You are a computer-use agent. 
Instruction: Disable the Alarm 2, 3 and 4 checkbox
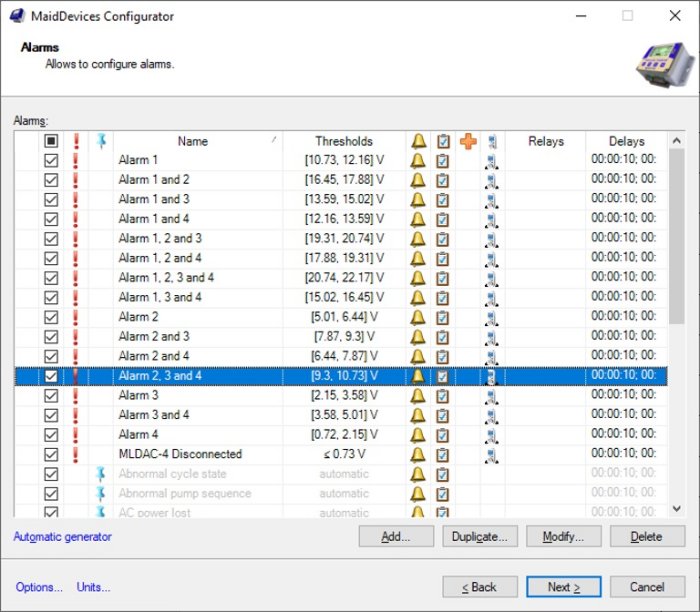click(x=51, y=376)
